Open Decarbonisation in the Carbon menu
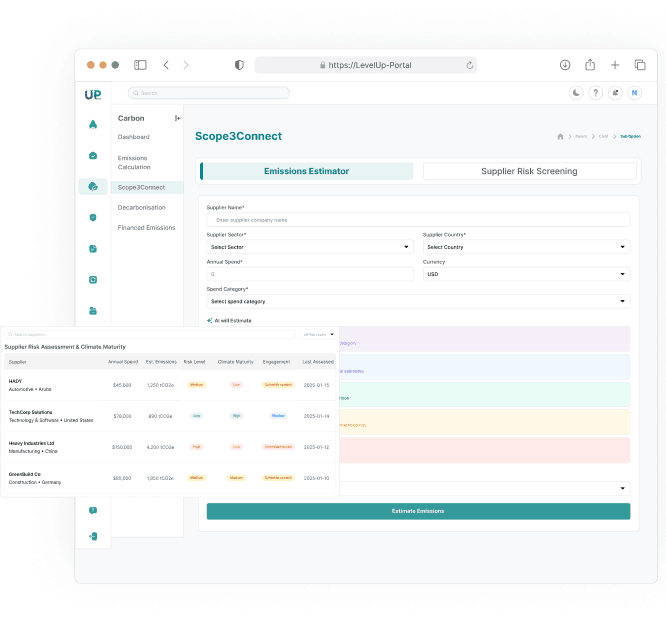The height and width of the screenshot is (620, 666). [x=142, y=207]
